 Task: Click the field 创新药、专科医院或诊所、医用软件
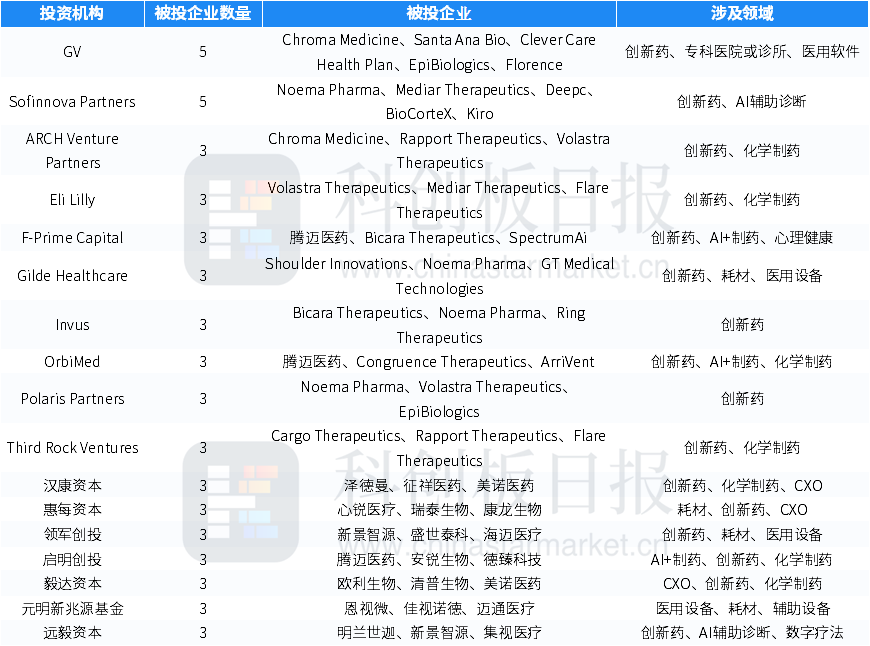tap(742, 52)
